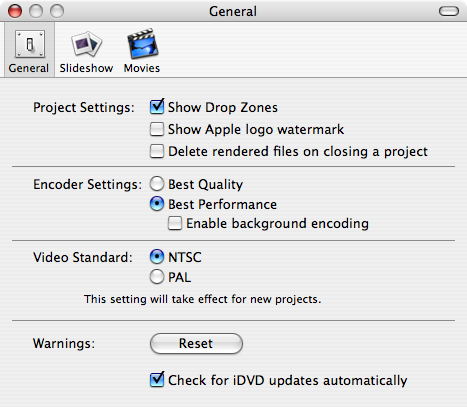Click the toolbar toggle pill button
The width and height of the screenshot is (467, 407).
pyautogui.click(x=449, y=11)
